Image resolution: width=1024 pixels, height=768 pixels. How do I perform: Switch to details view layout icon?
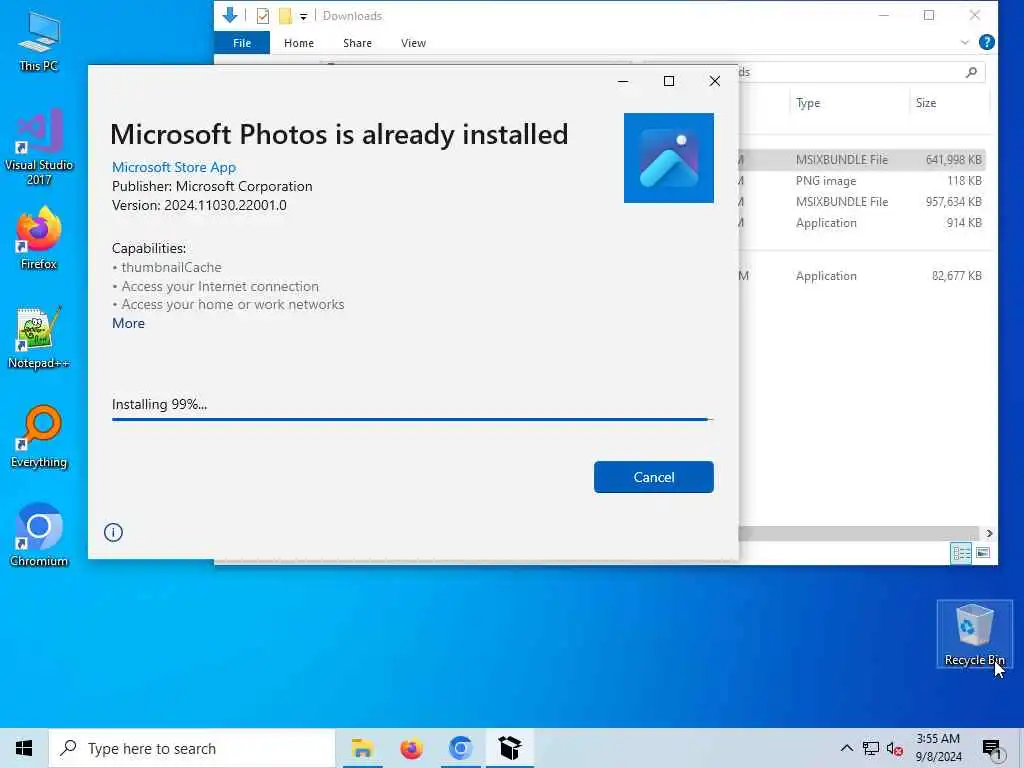(961, 553)
